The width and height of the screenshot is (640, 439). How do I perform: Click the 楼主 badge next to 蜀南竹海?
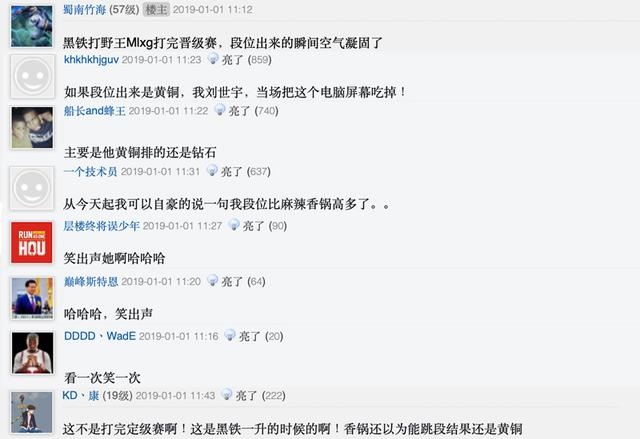(x=156, y=9)
